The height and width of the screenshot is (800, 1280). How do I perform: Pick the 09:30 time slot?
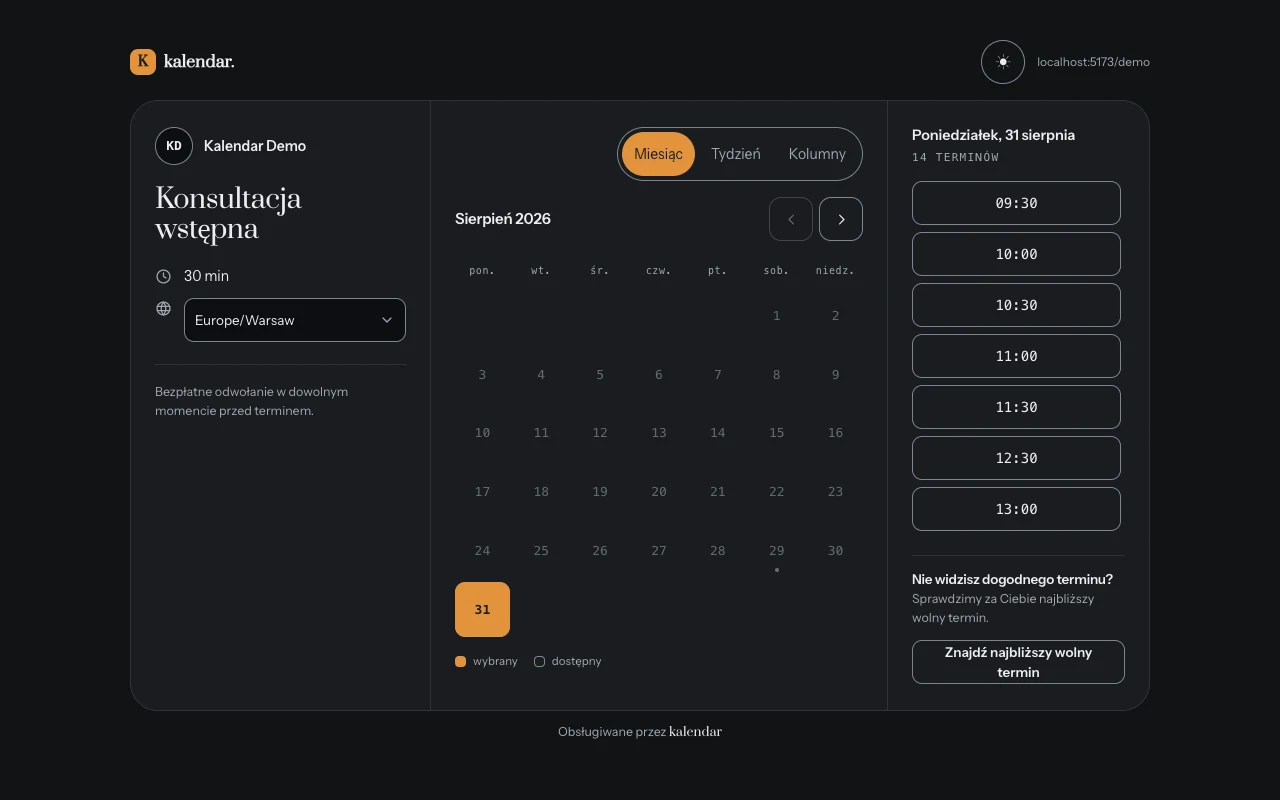click(x=1016, y=203)
